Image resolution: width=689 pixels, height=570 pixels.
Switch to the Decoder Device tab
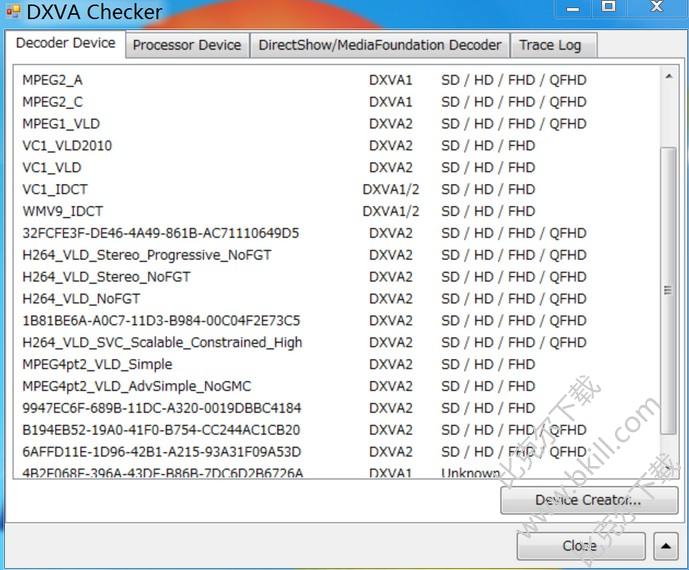click(65, 43)
